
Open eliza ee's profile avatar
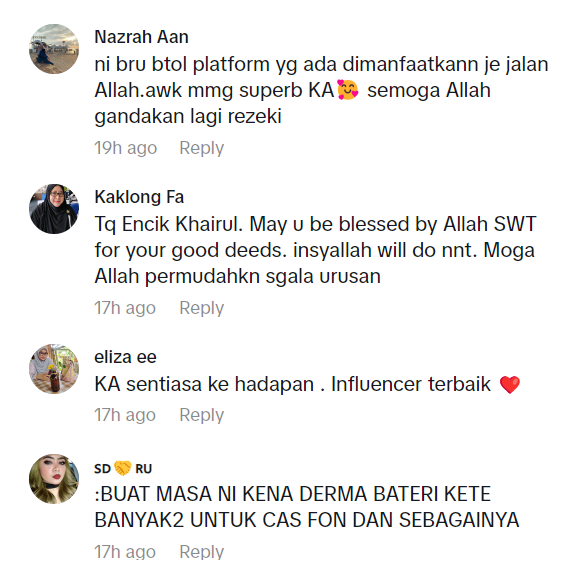tap(54, 369)
